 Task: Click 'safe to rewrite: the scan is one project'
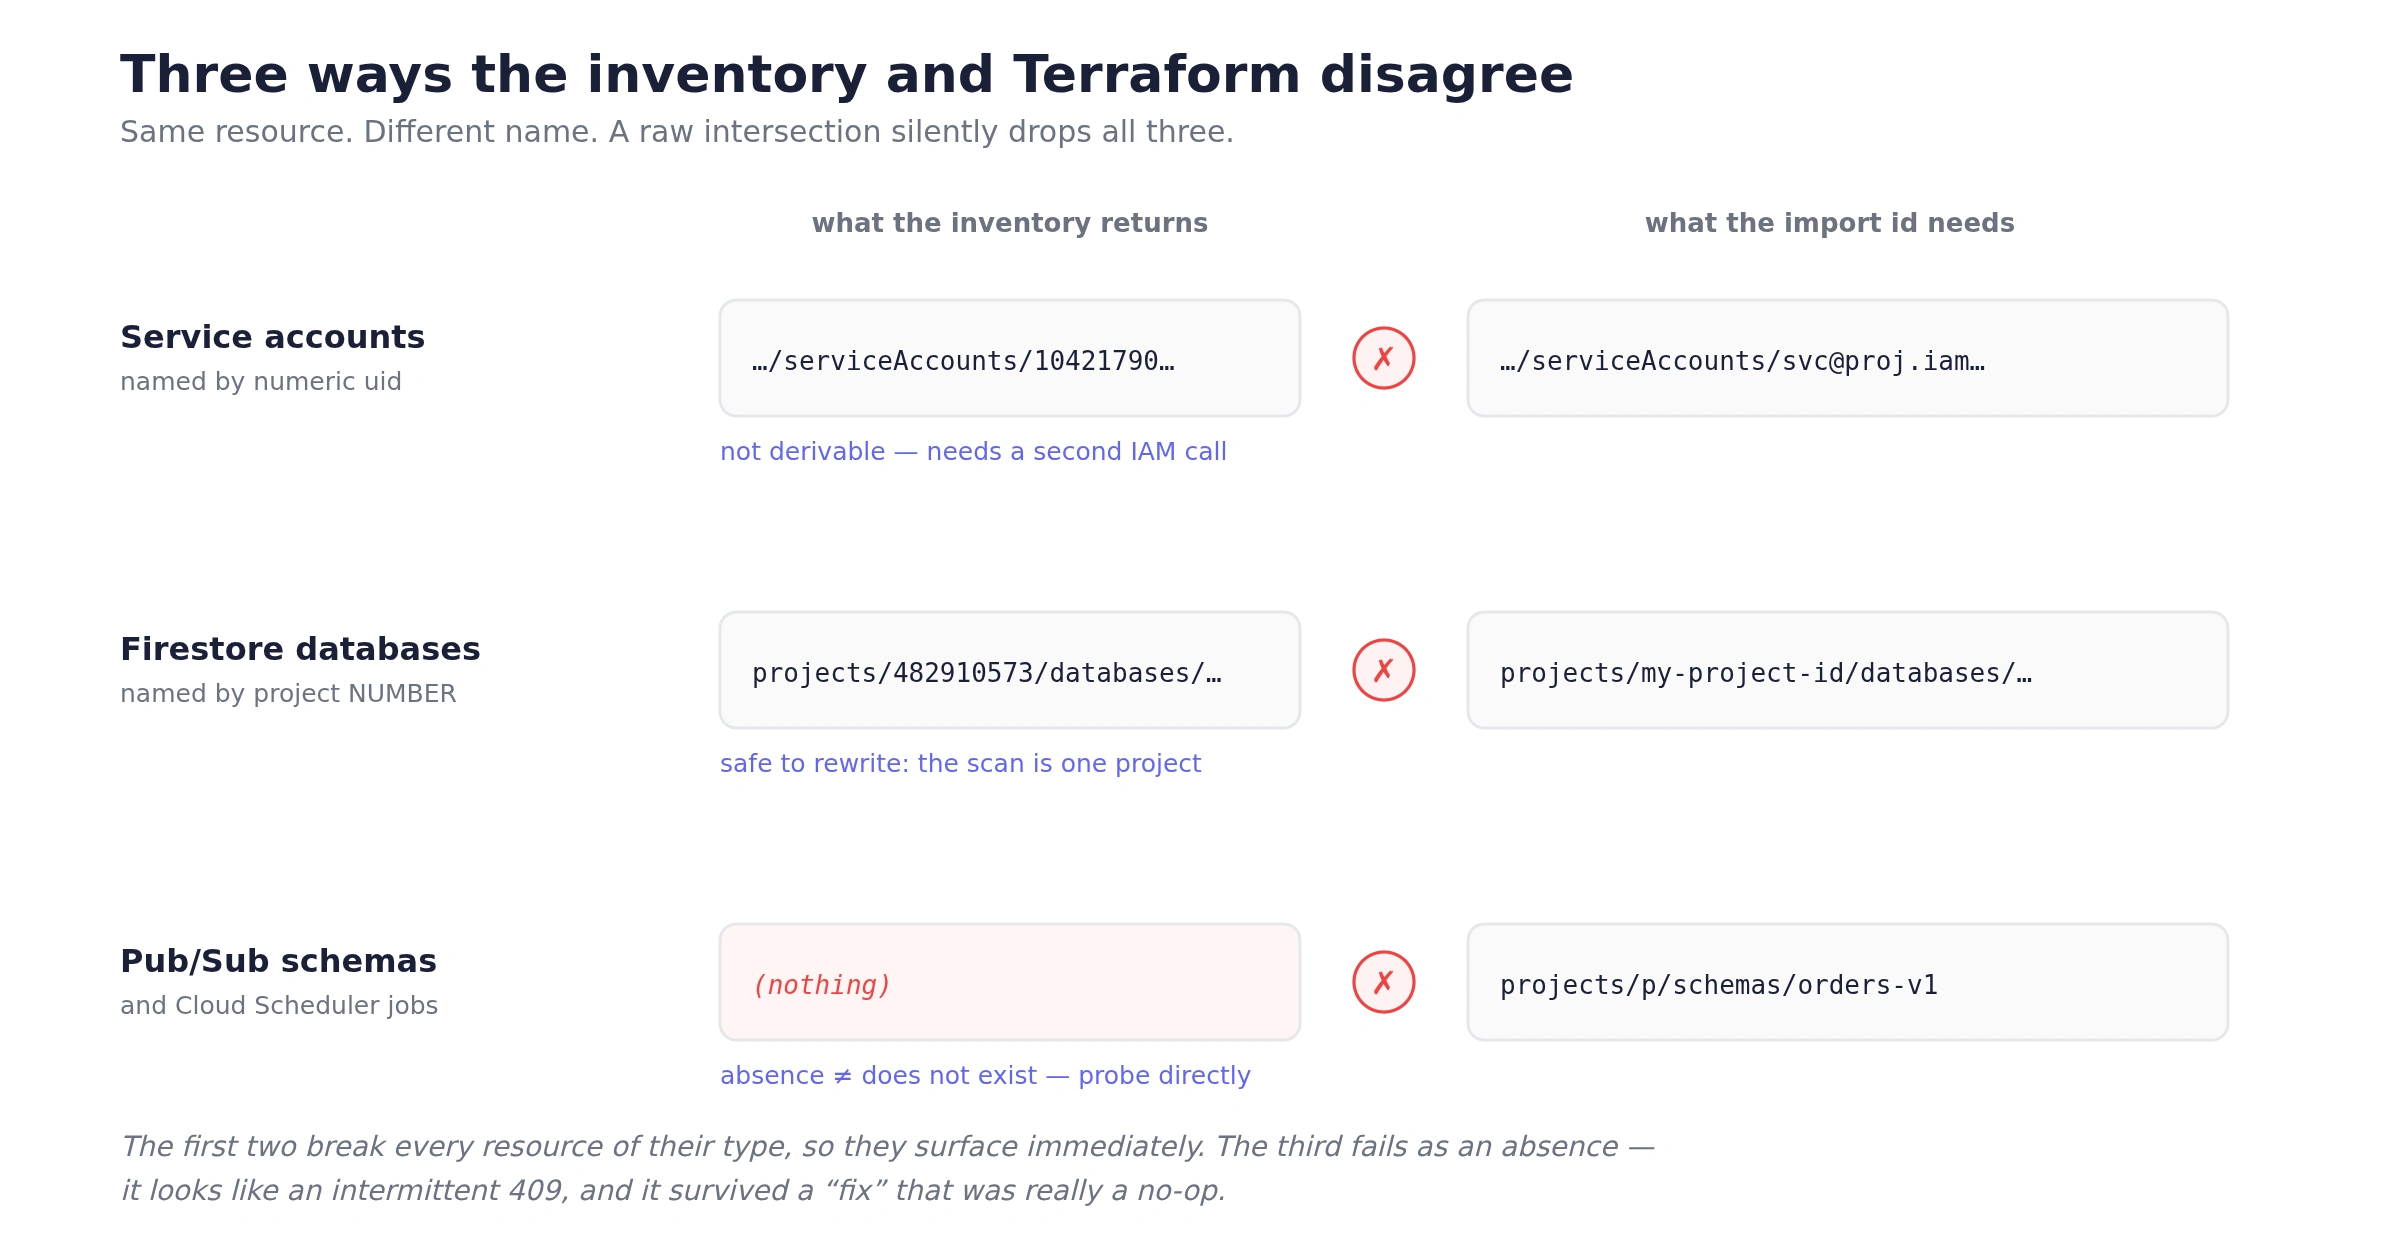[x=960, y=764]
